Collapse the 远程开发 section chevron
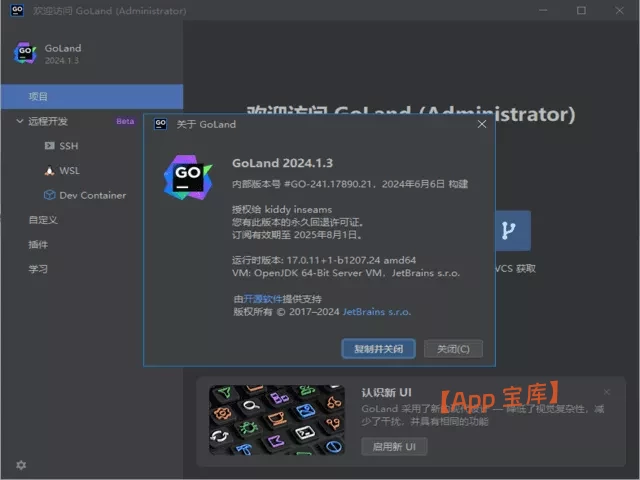The width and height of the screenshot is (640, 480). click(x=19, y=121)
